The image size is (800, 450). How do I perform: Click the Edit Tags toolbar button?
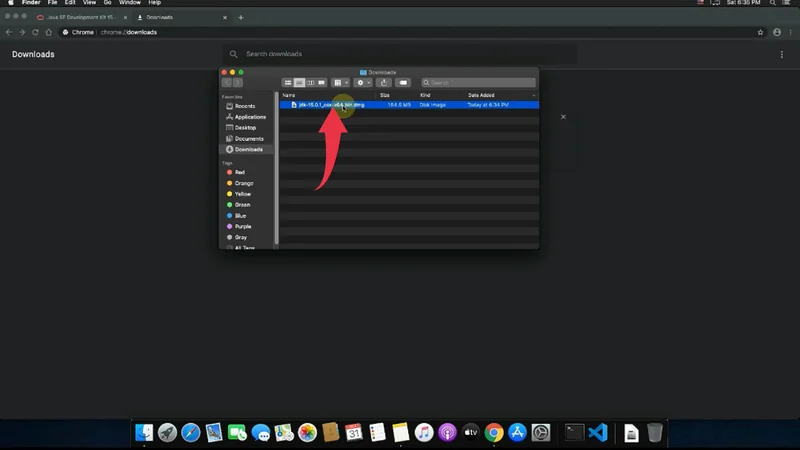(403, 83)
